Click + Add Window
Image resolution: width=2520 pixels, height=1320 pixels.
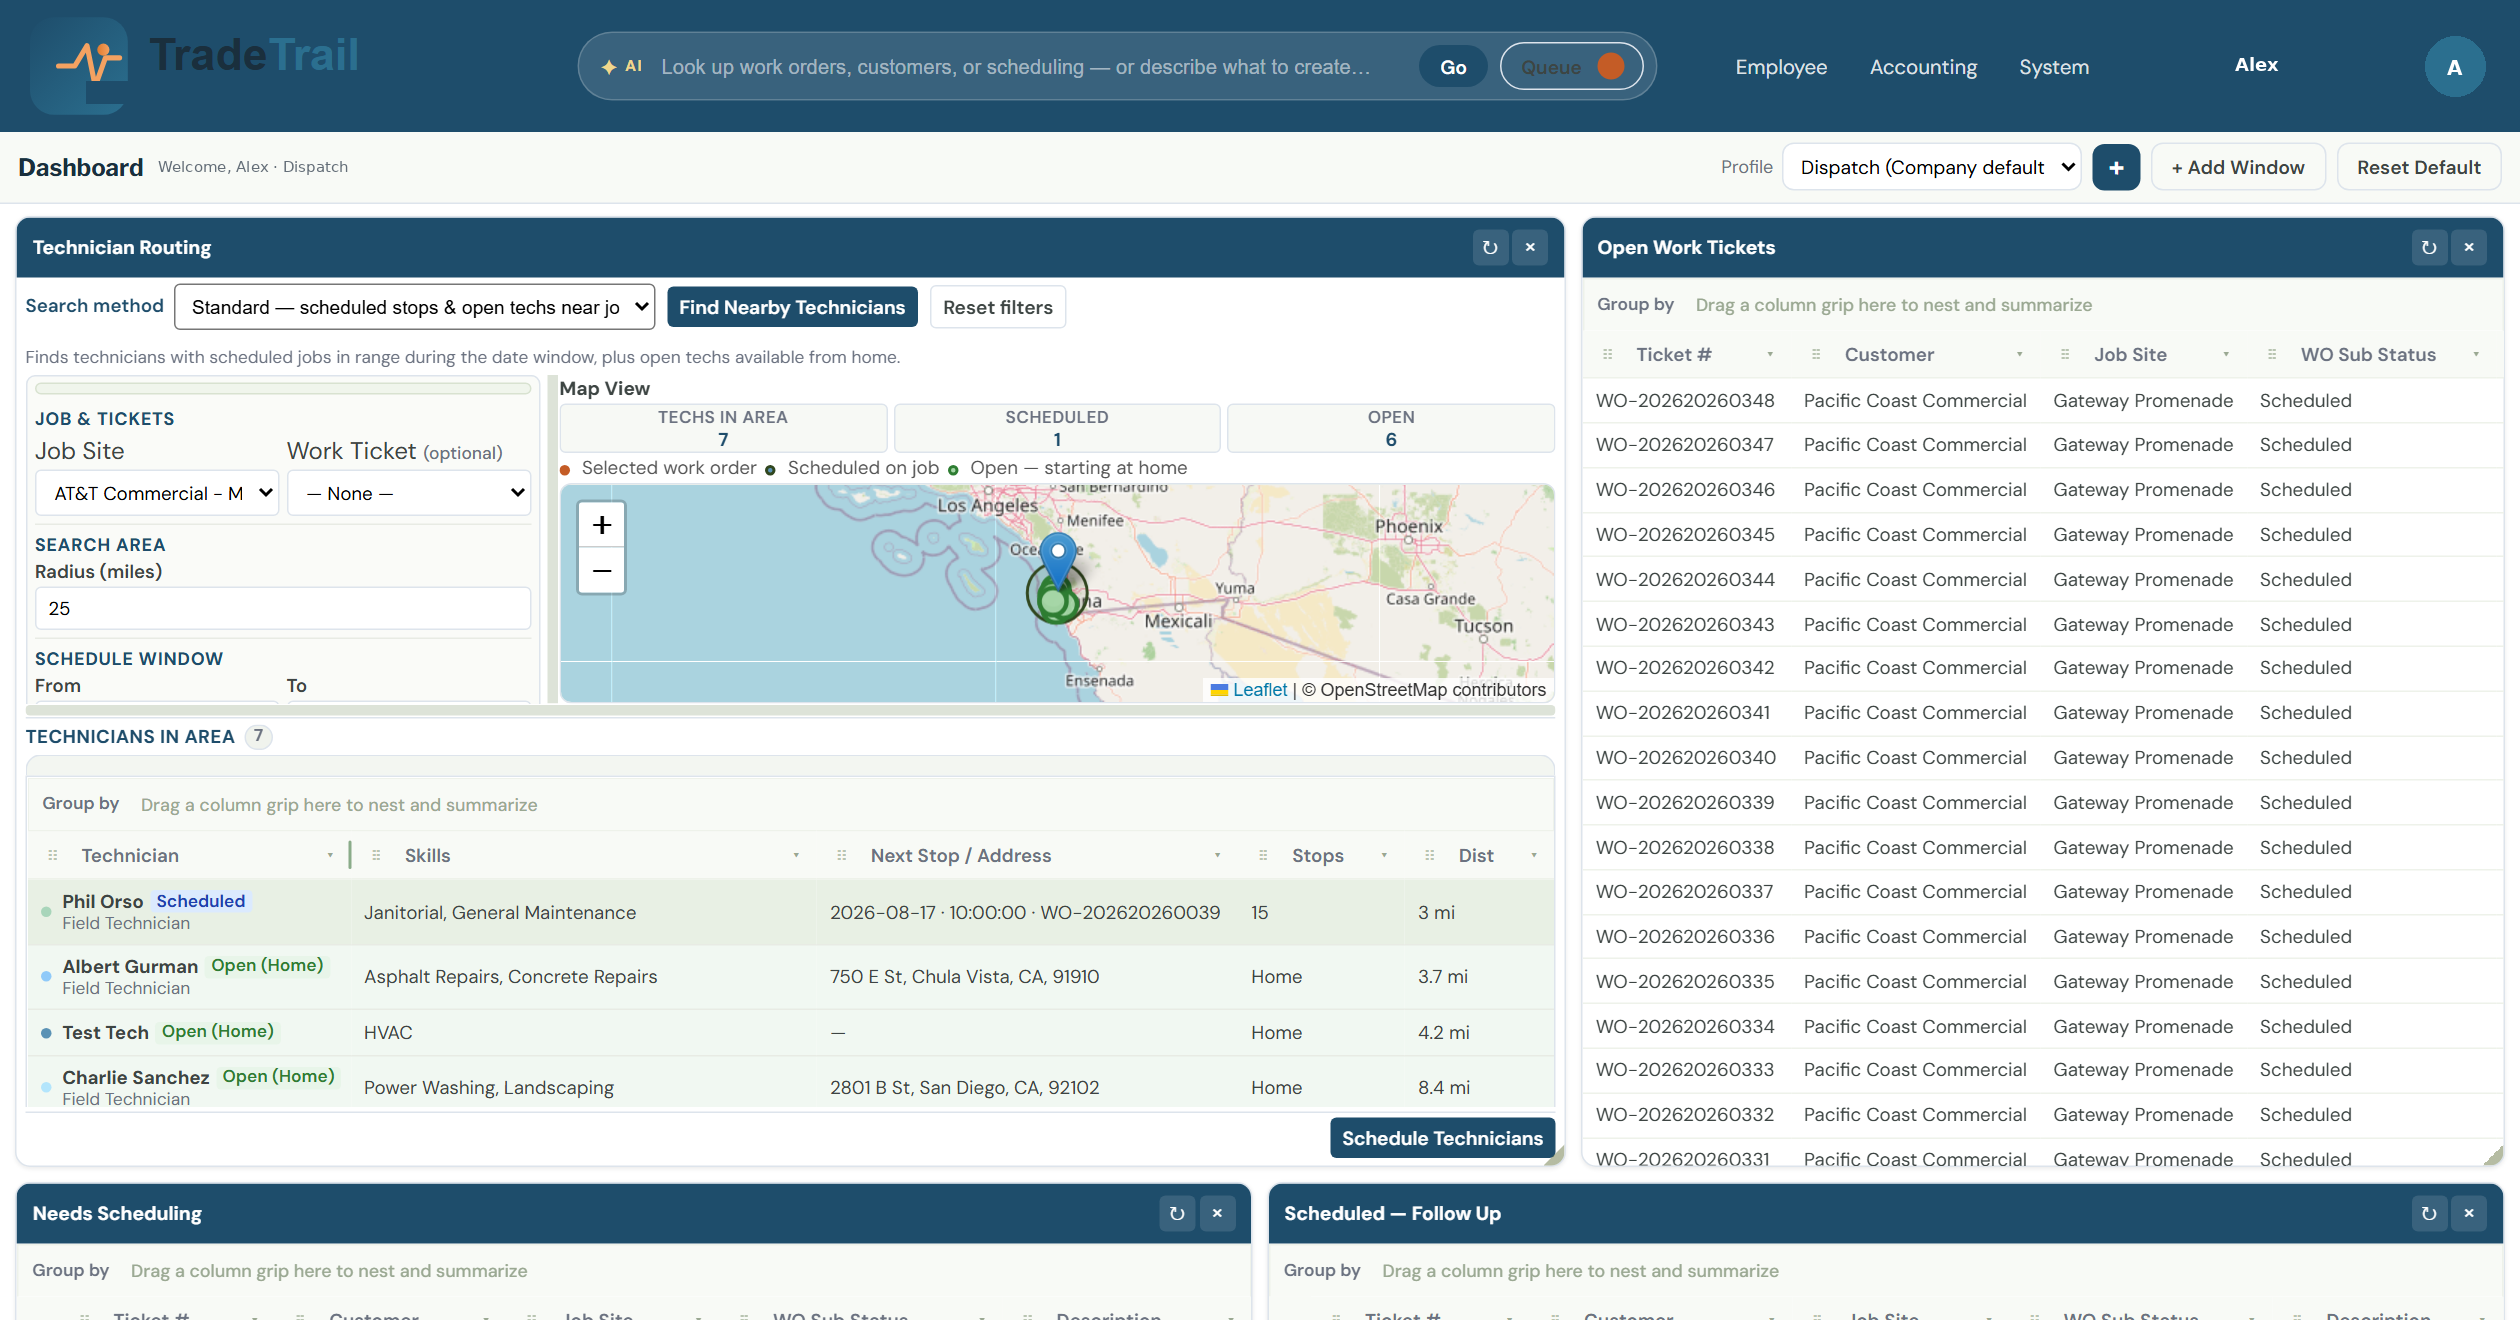pyautogui.click(x=2238, y=167)
